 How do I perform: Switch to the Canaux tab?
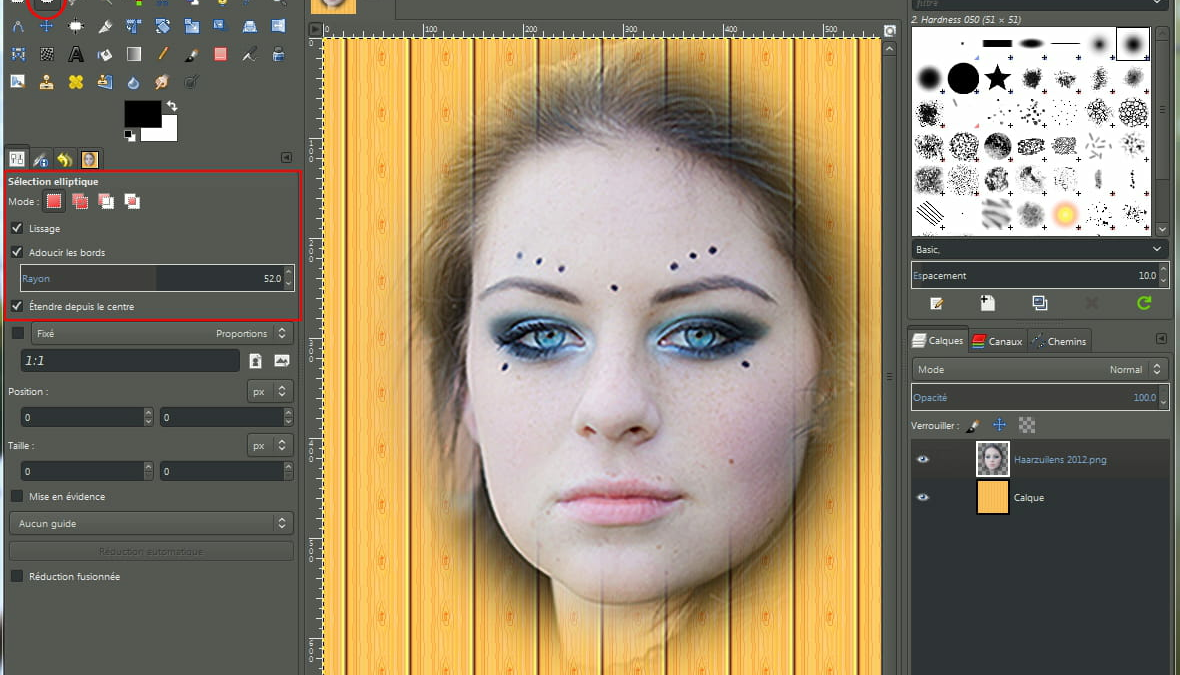tap(997, 341)
